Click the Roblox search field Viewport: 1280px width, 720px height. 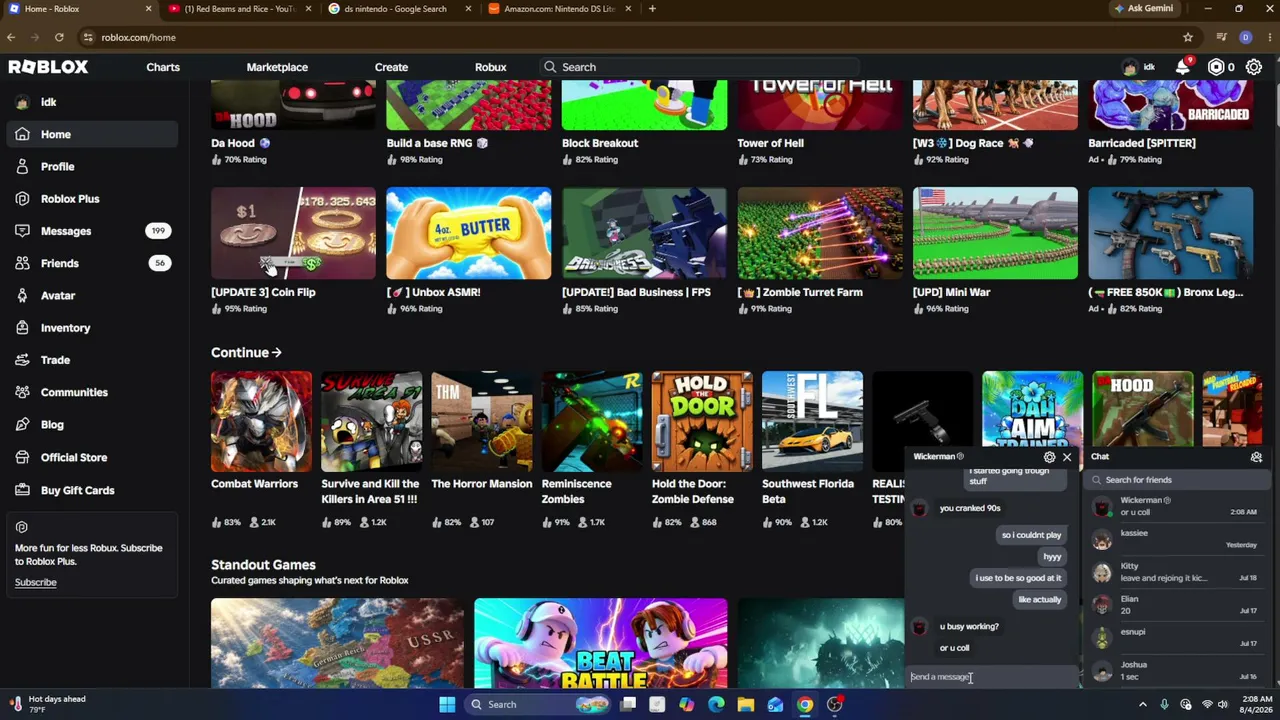click(698, 67)
